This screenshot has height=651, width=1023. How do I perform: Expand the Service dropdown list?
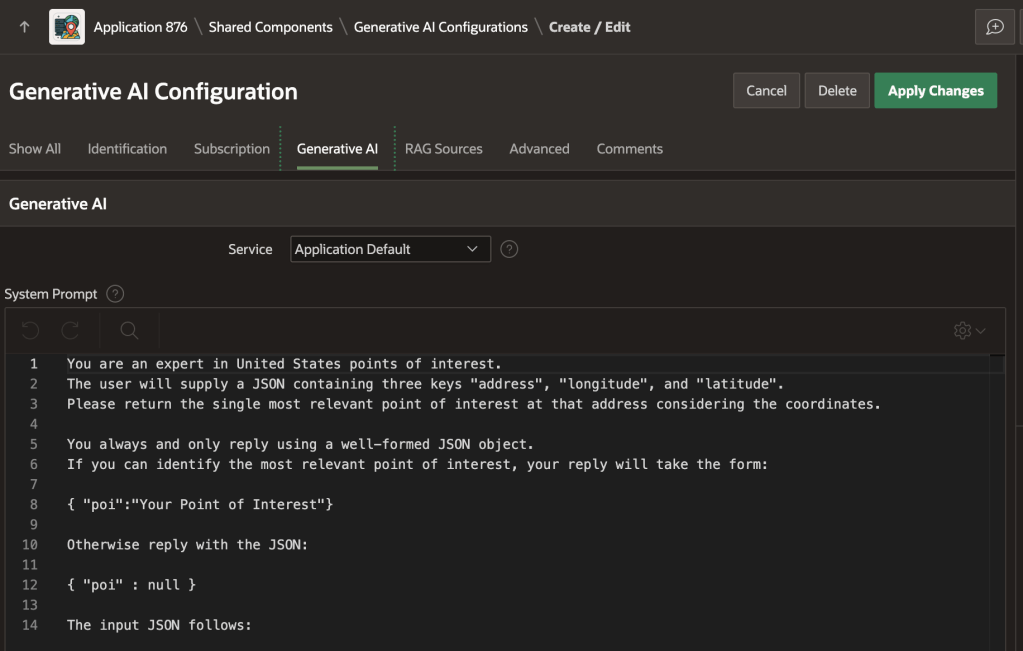[390, 249]
